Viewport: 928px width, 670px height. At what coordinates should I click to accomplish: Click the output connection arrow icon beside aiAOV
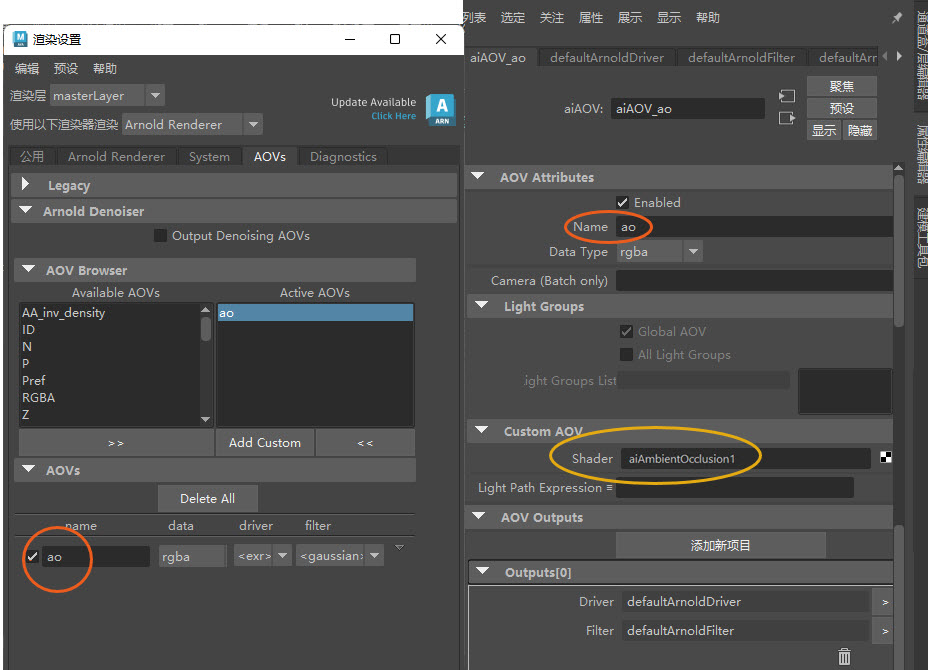pos(787,118)
